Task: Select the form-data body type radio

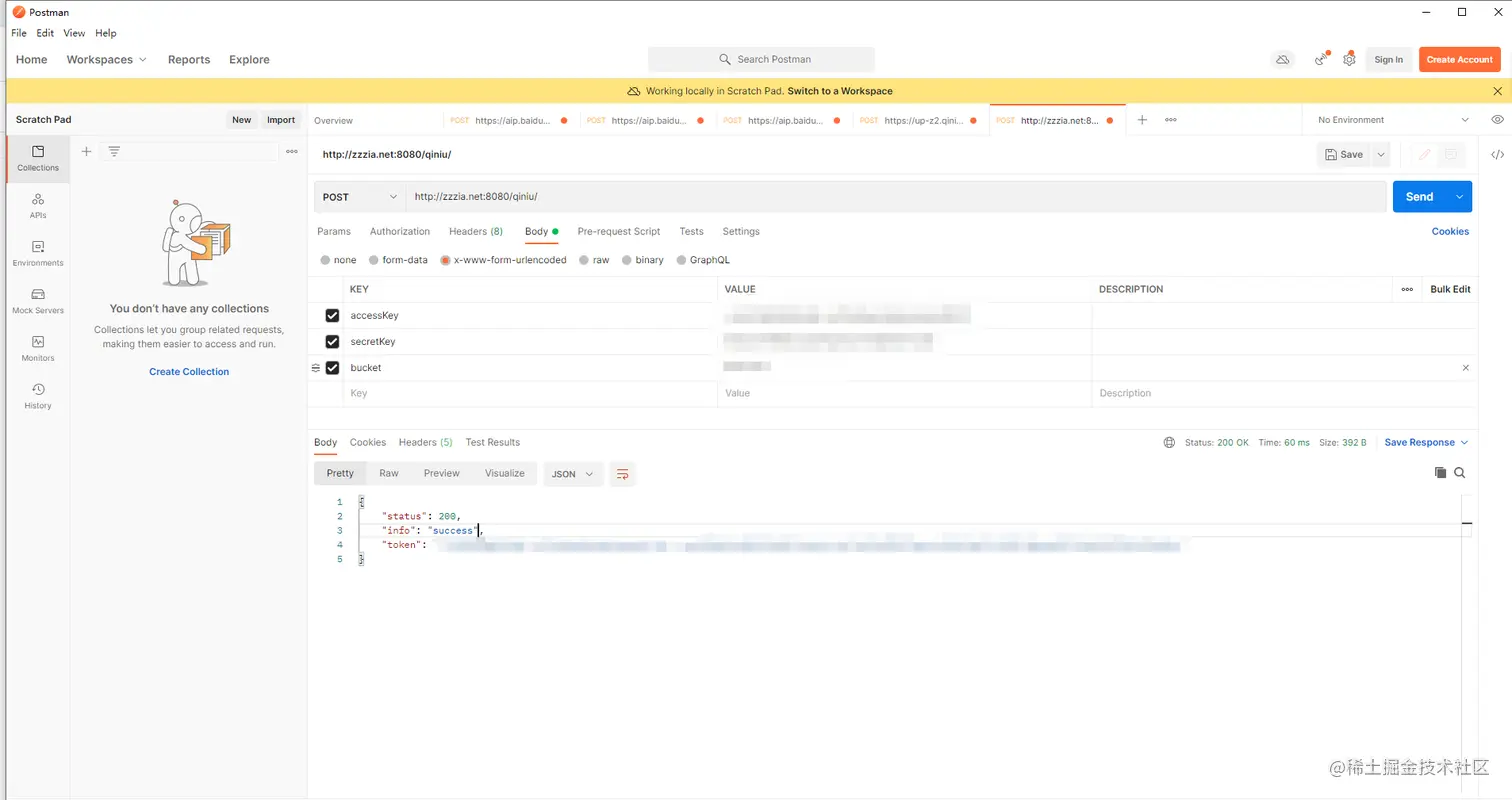Action: (373, 260)
